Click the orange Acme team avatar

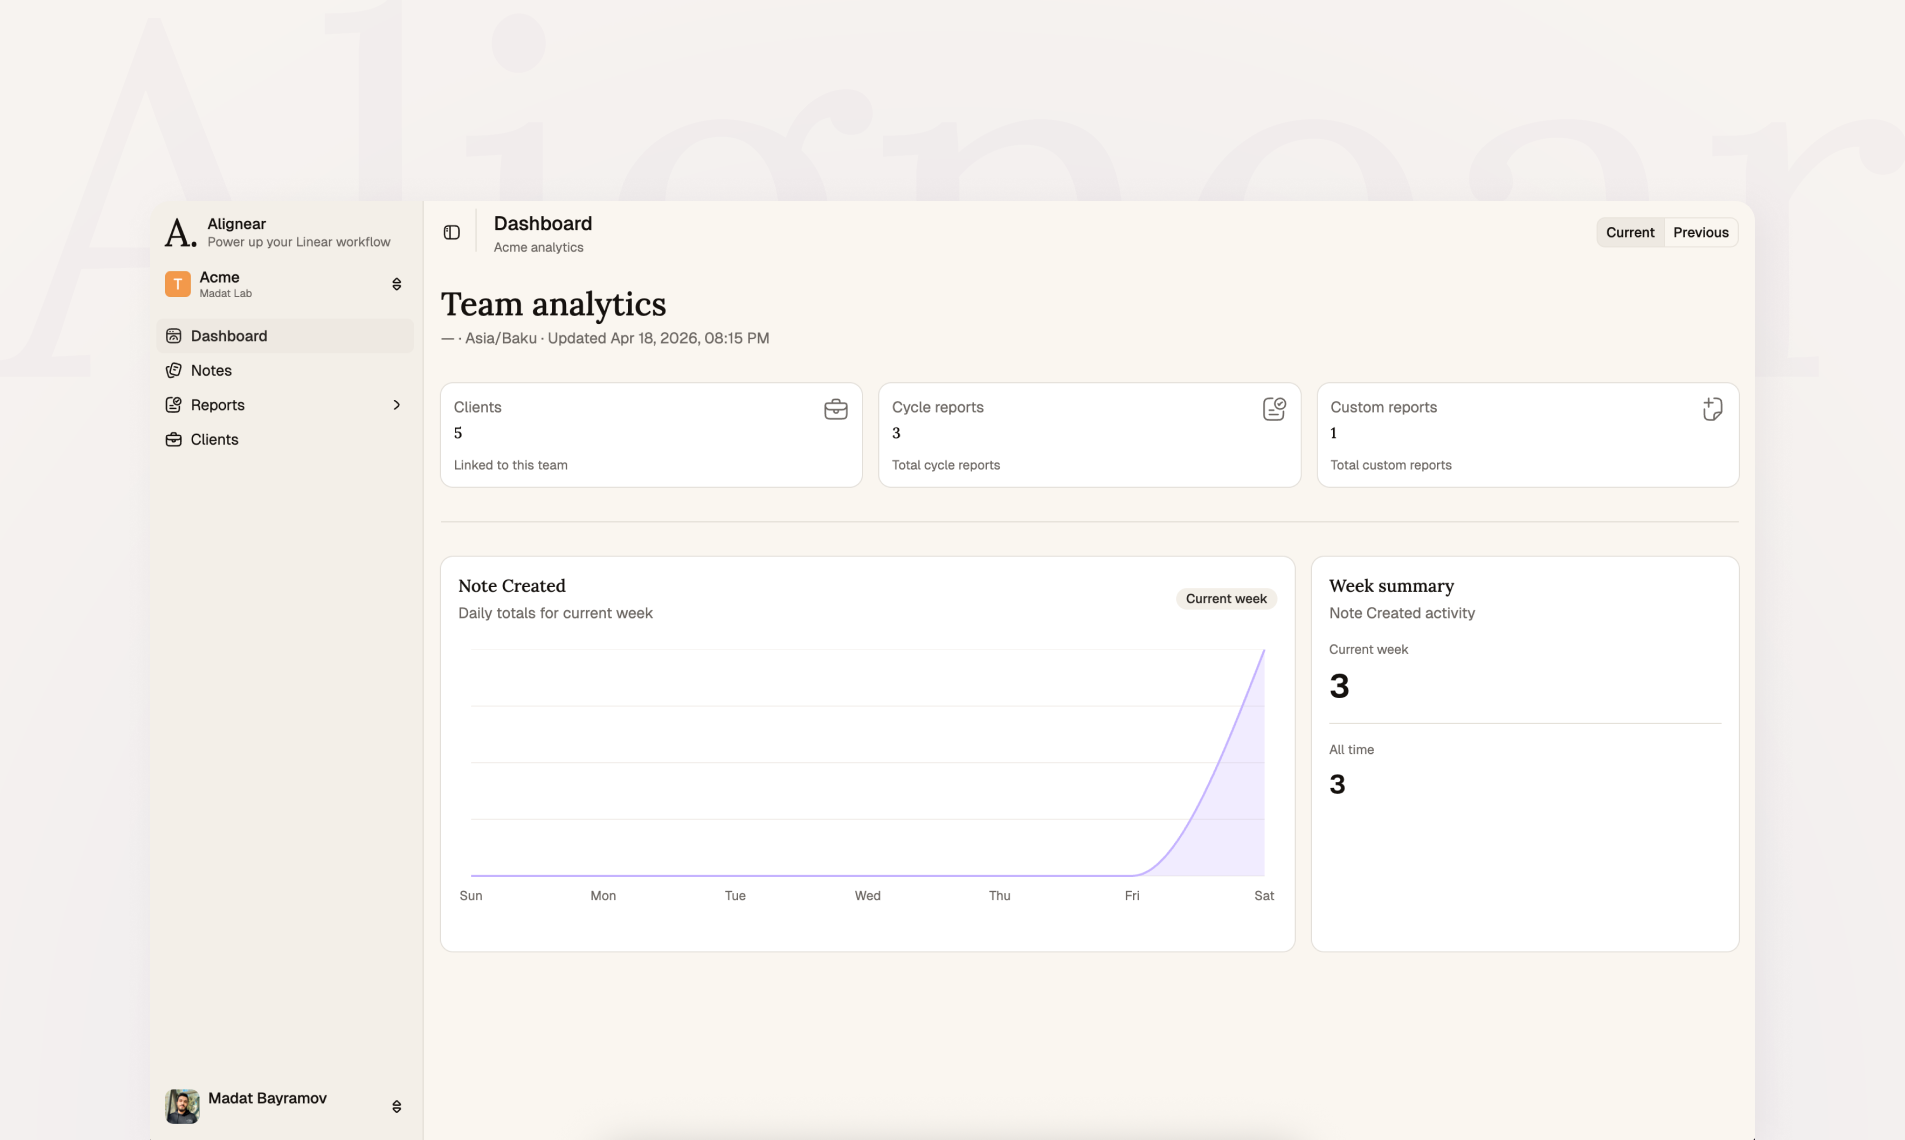click(x=177, y=284)
